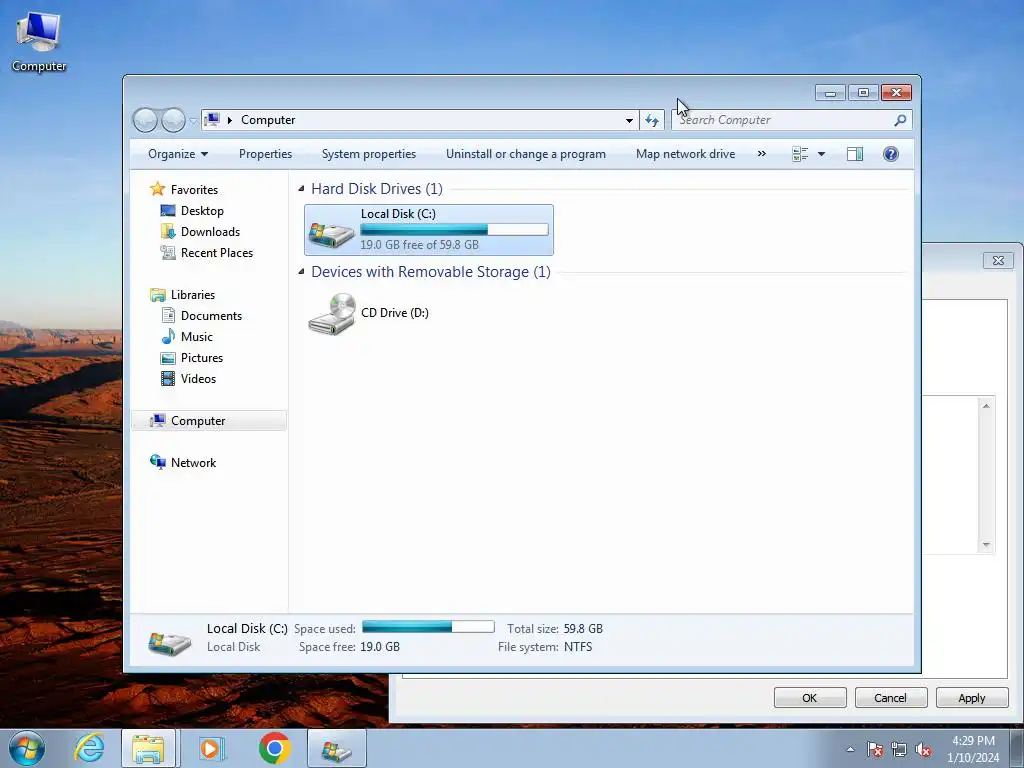Open Help with the question mark icon
The width and height of the screenshot is (1024, 768).
[891, 154]
